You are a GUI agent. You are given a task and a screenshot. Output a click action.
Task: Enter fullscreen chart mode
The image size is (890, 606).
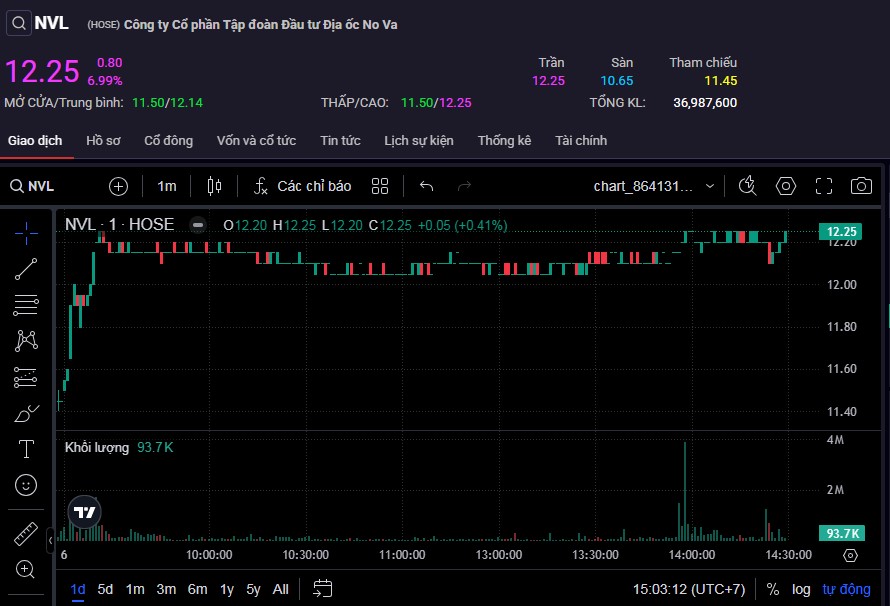(823, 186)
